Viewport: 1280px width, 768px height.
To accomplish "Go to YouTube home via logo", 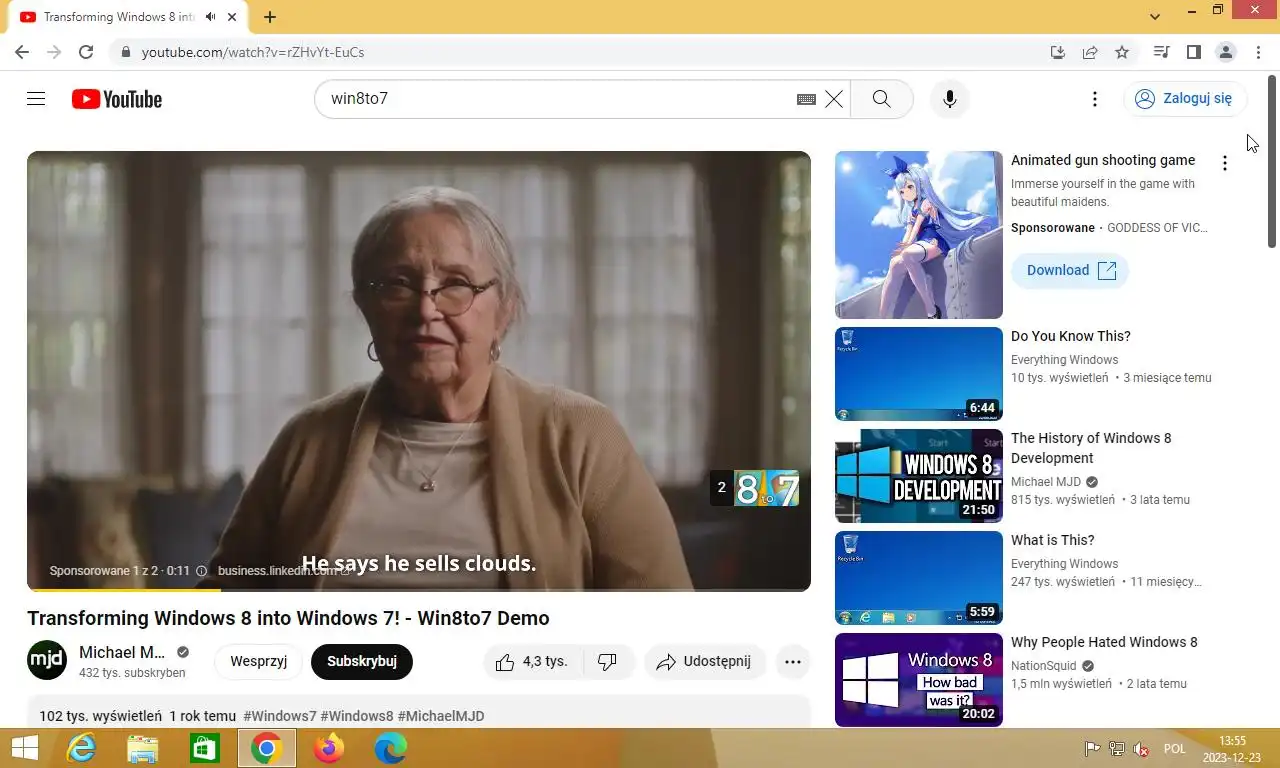I will click(x=117, y=99).
